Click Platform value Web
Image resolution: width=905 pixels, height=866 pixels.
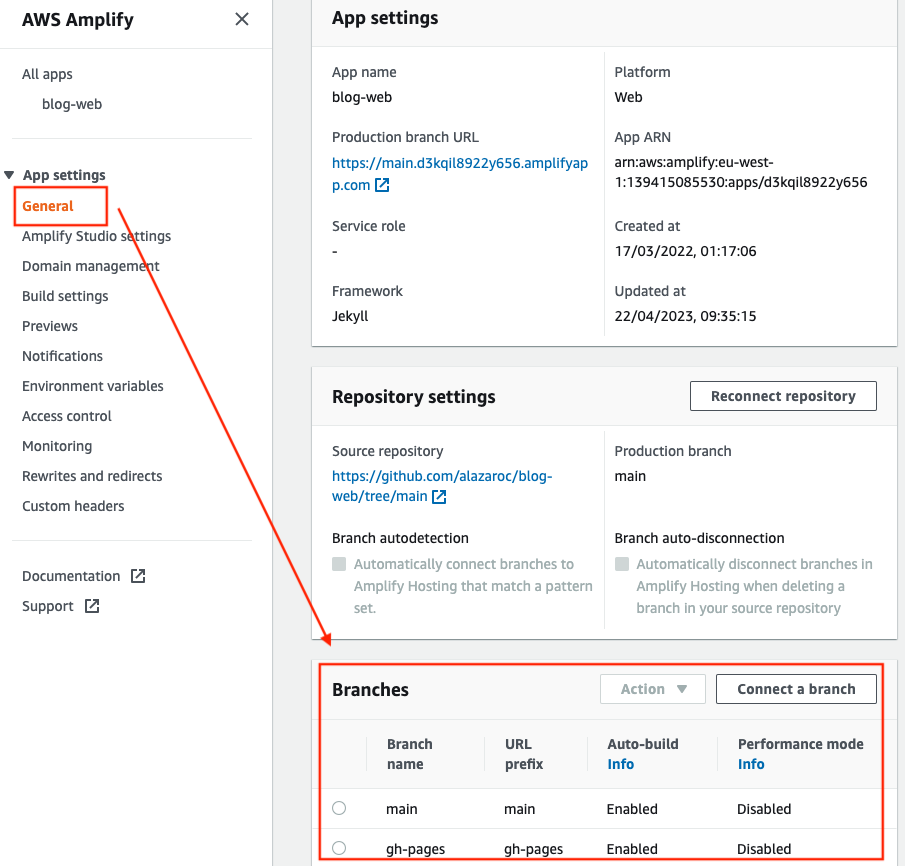pyautogui.click(x=628, y=97)
